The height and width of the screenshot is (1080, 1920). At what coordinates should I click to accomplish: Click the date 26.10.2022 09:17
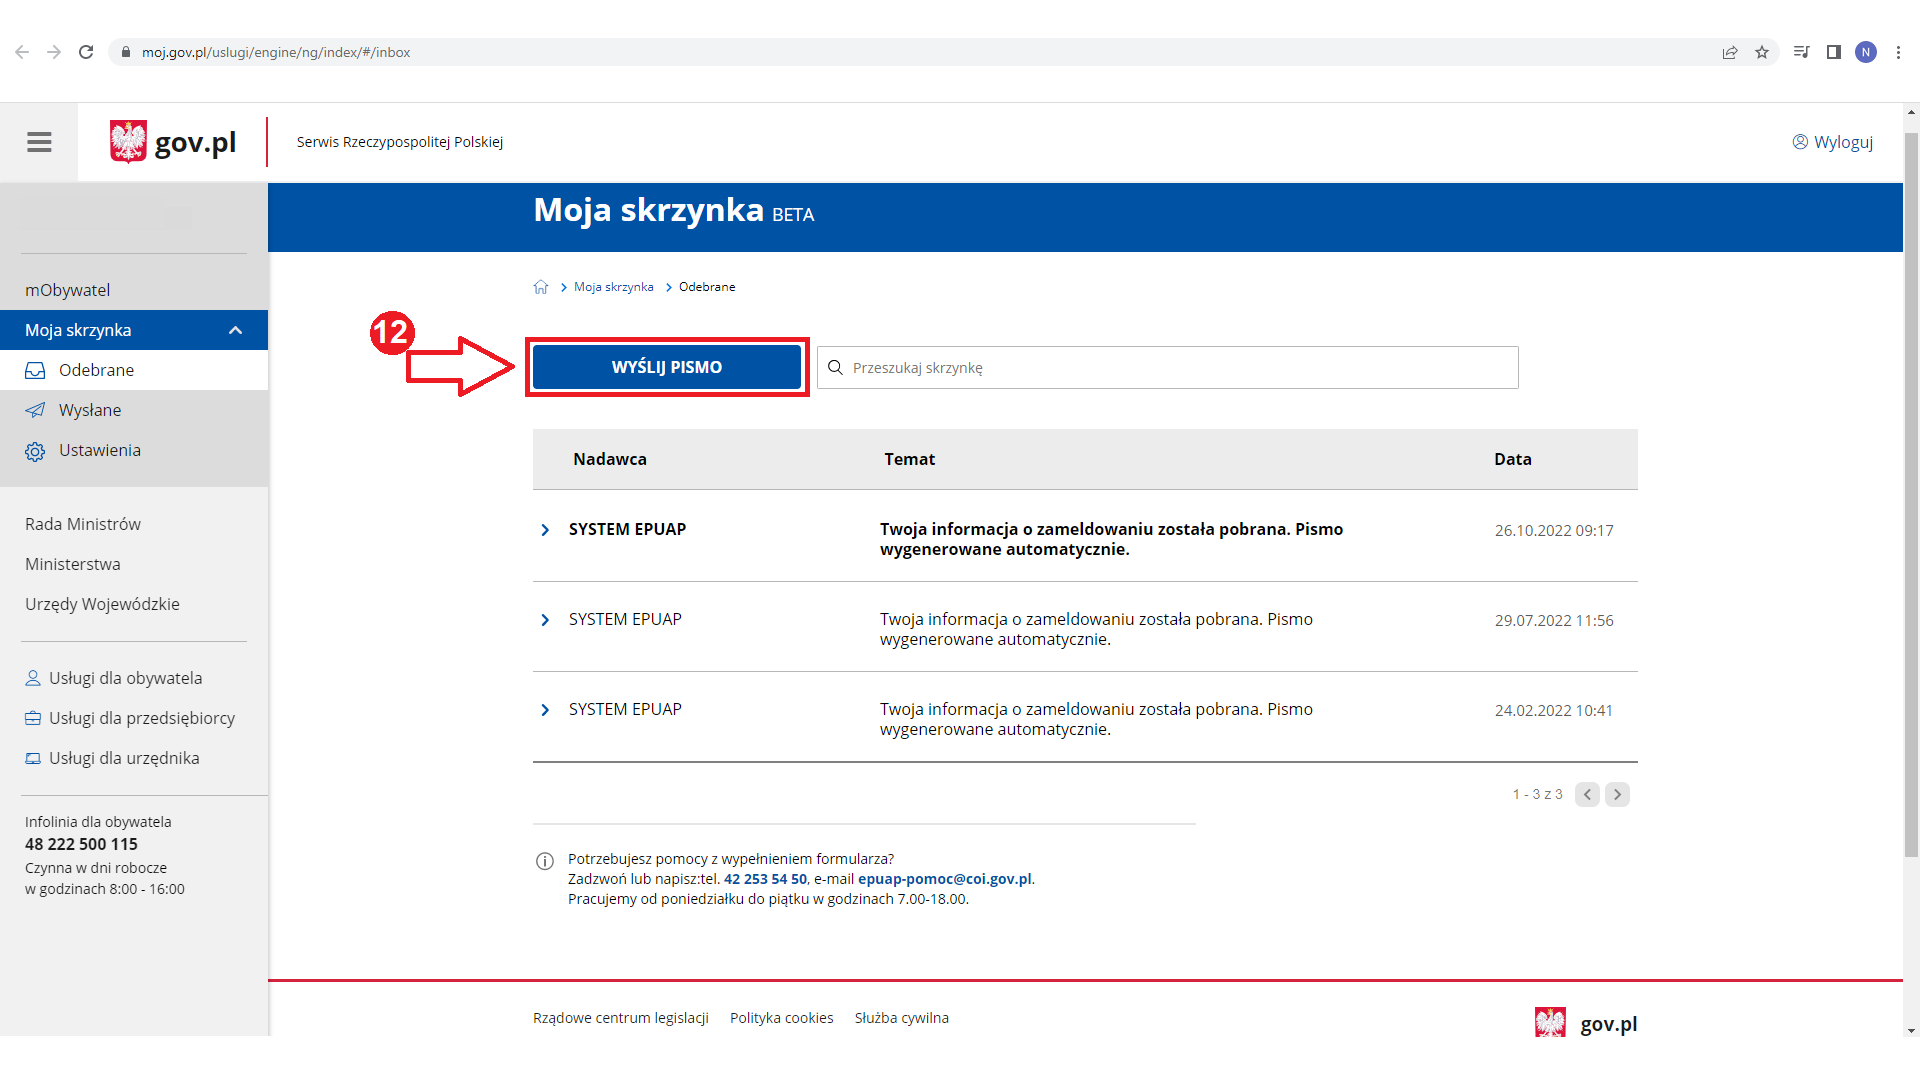coord(1554,531)
